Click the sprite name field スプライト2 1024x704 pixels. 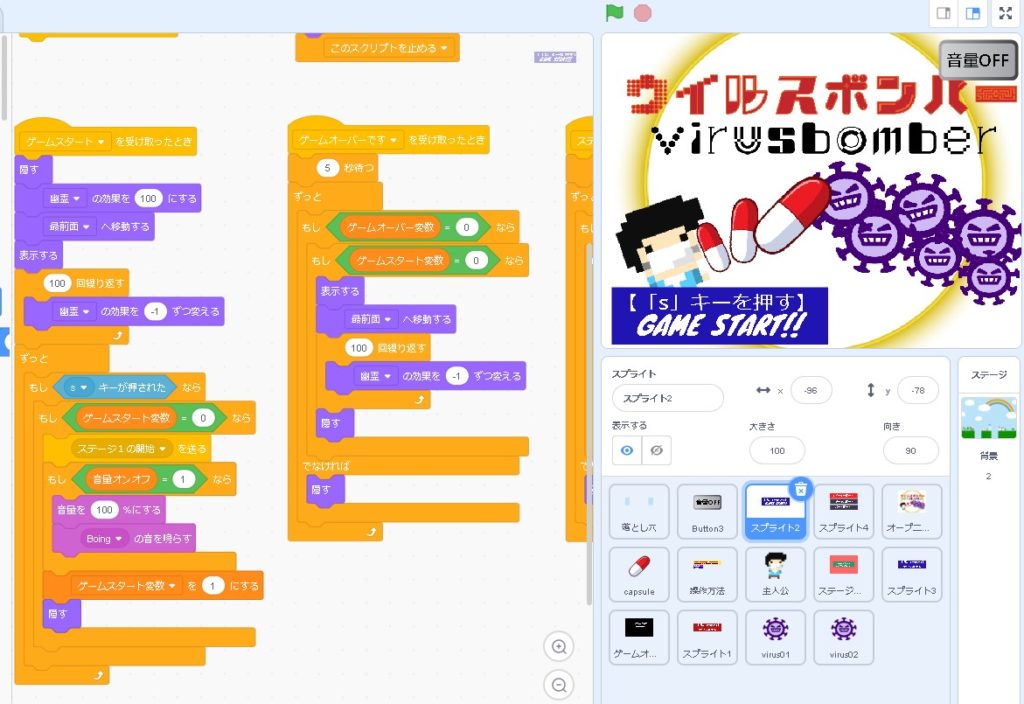pos(667,398)
